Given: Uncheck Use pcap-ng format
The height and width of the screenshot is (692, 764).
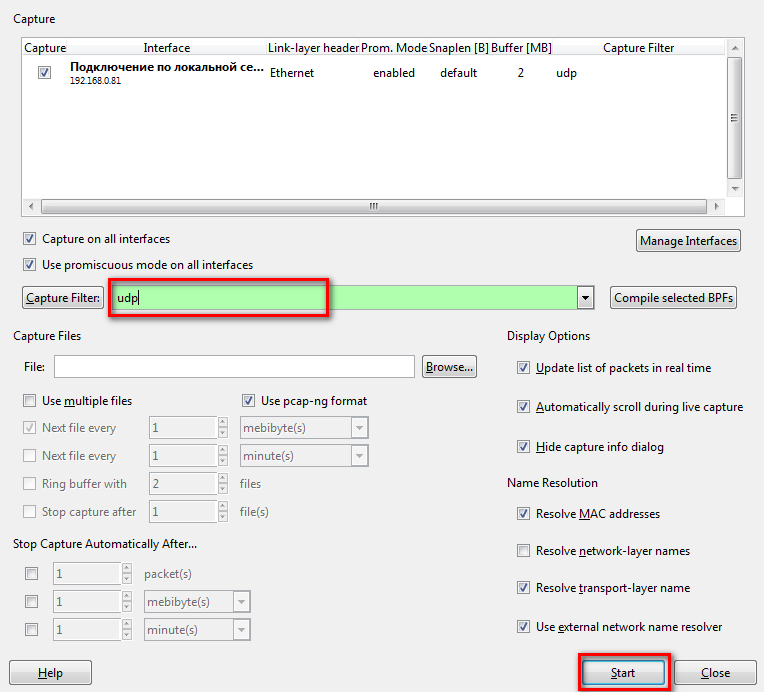Looking at the screenshot, I should click(249, 401).
